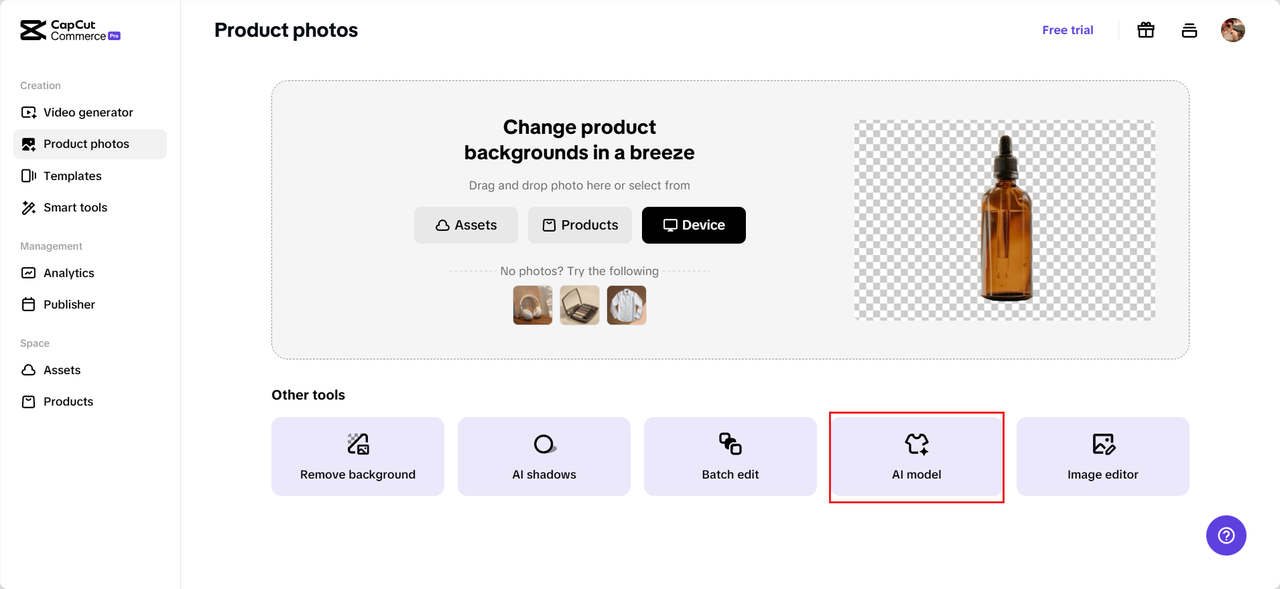The height and width of the screenshot is (589, 1280).
Task: Launch the AI shadows tool
Action: (544, 456)
